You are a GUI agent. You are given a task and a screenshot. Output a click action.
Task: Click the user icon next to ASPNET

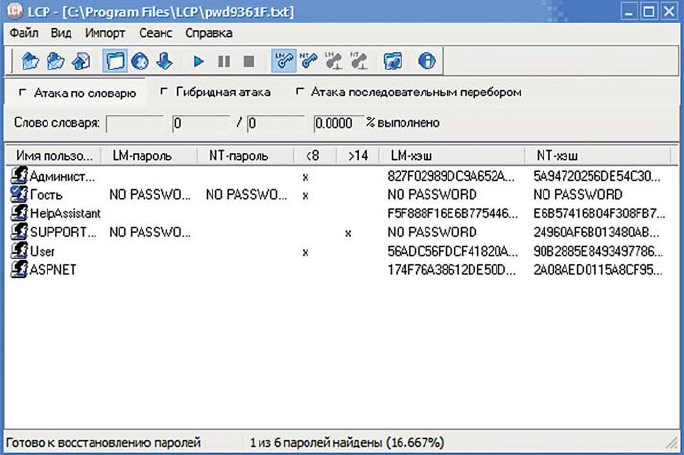[x=18, y=270]
